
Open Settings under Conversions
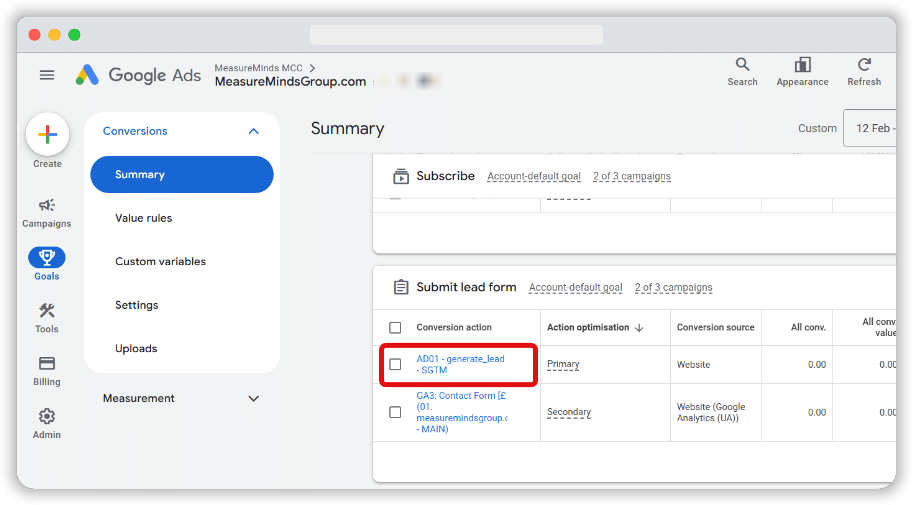coord(136,305)
